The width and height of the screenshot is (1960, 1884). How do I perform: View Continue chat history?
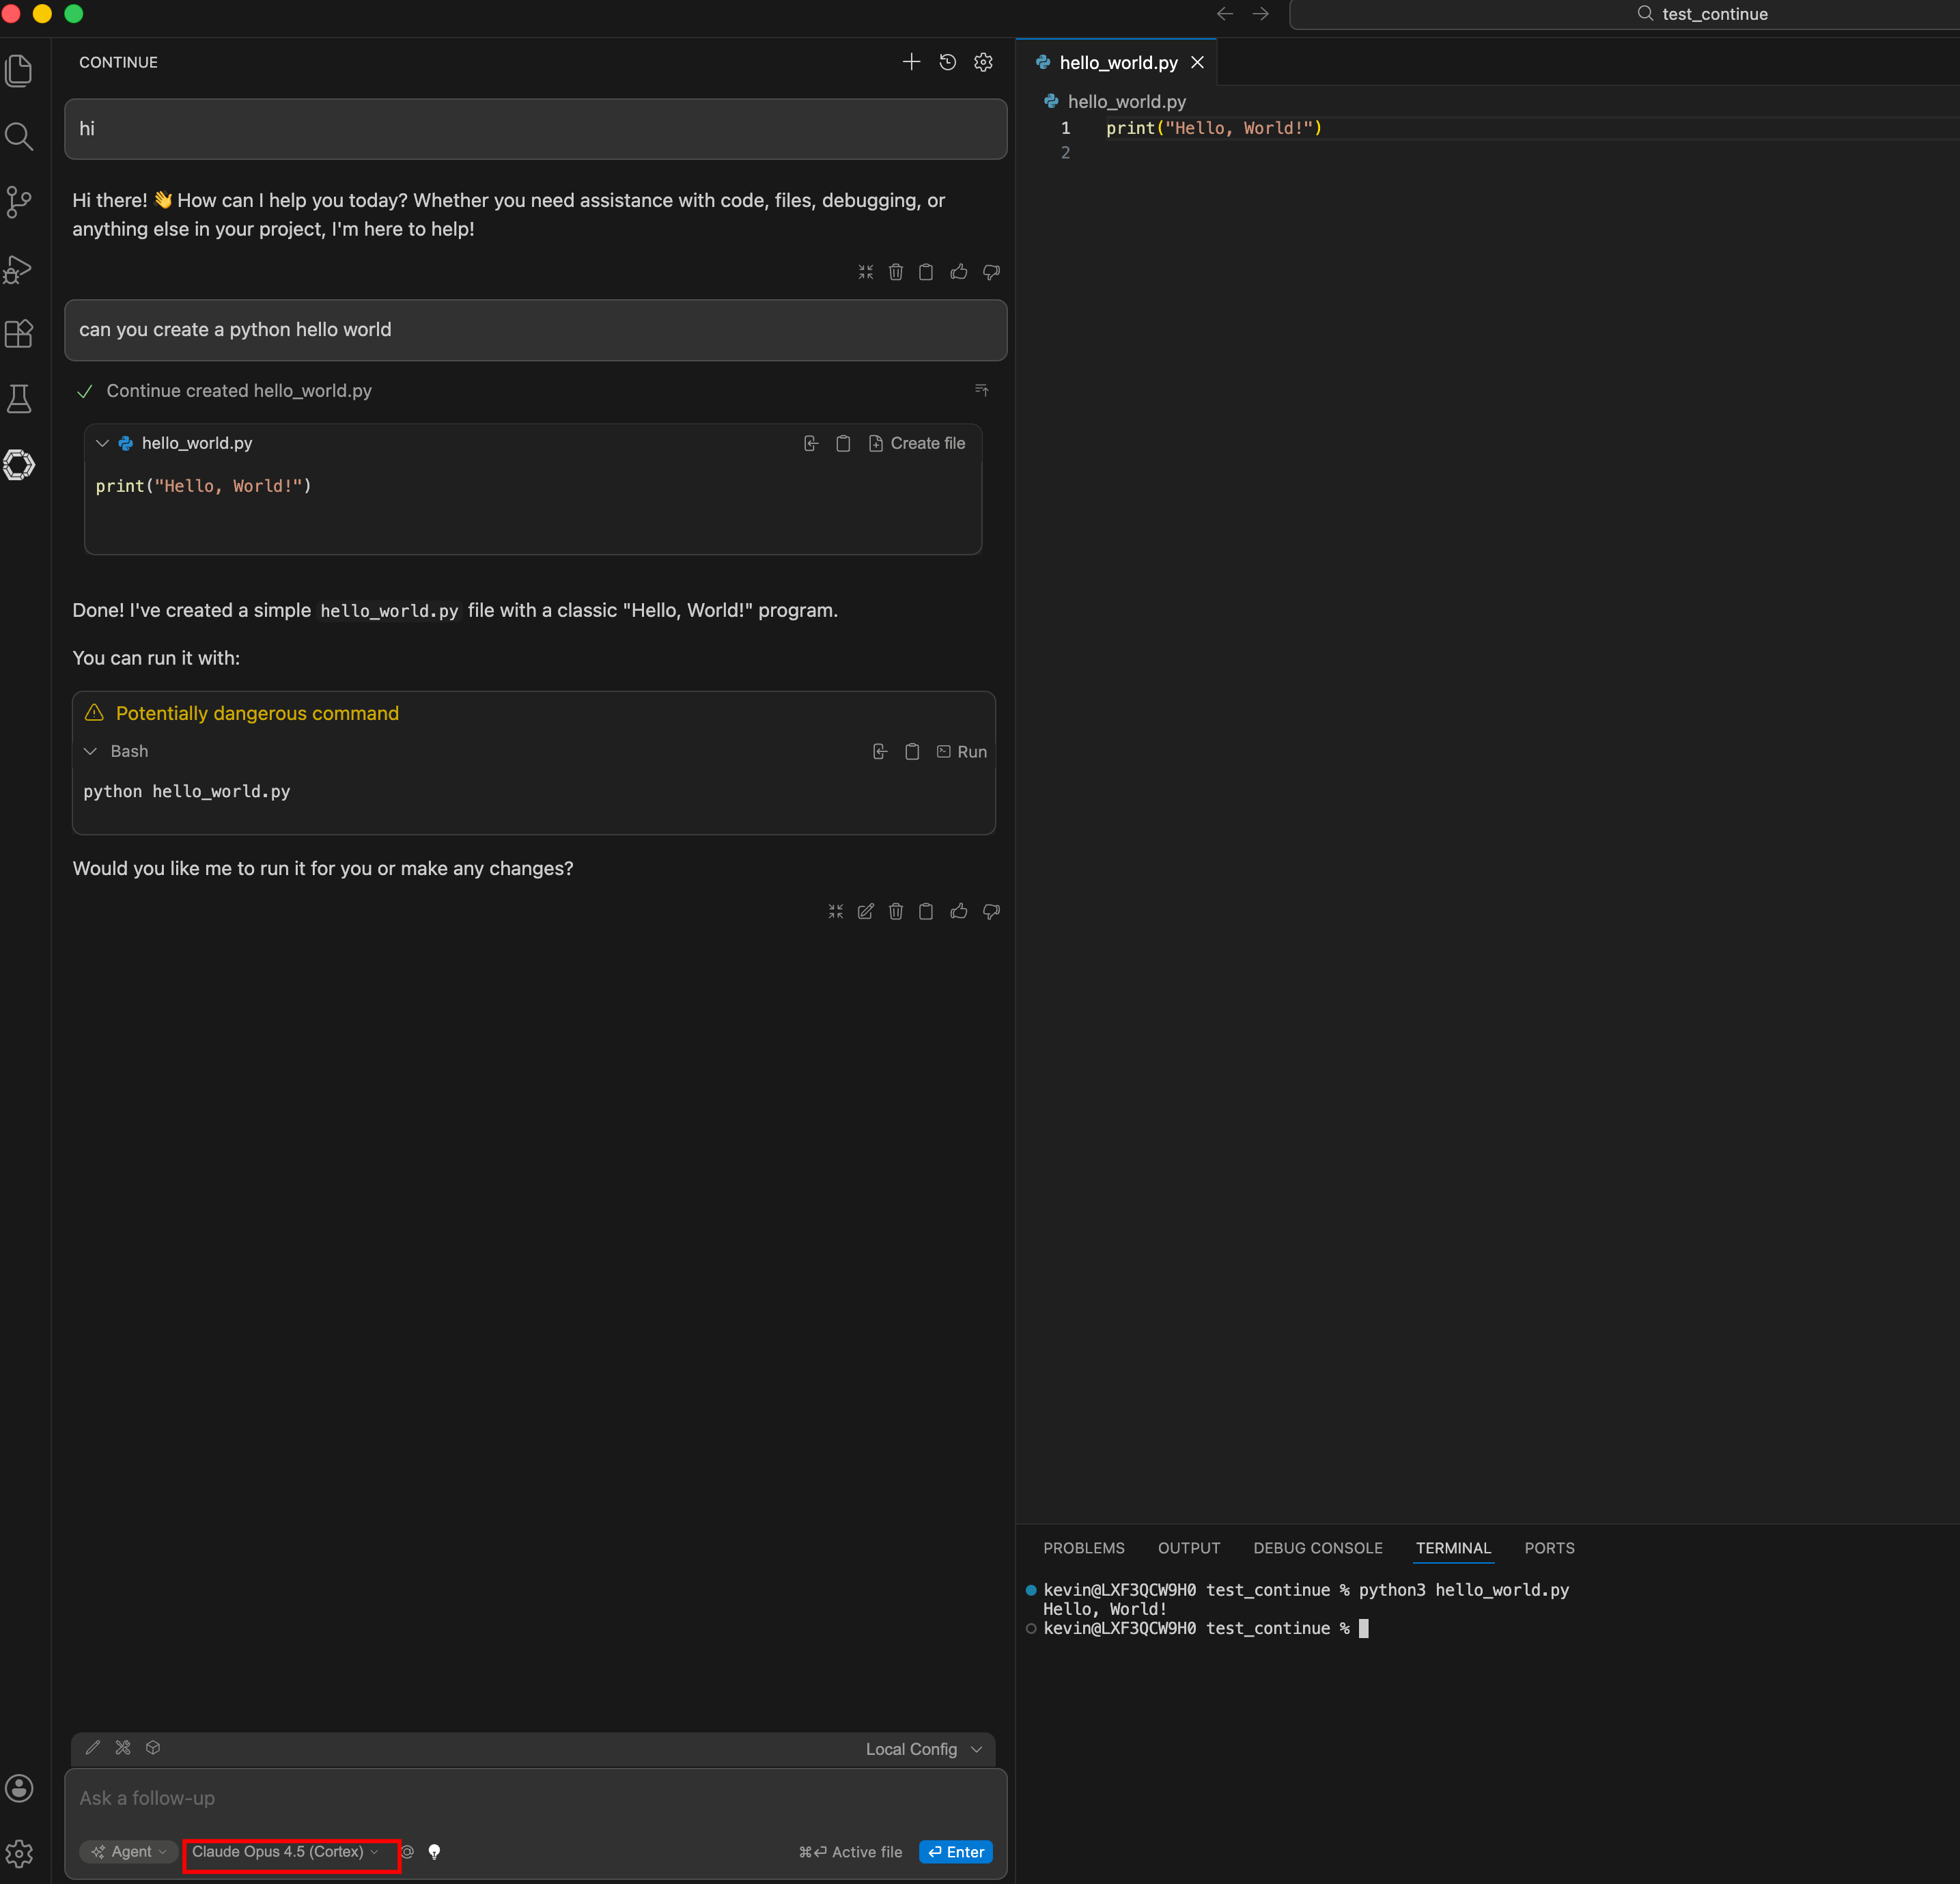coord(947,61)
